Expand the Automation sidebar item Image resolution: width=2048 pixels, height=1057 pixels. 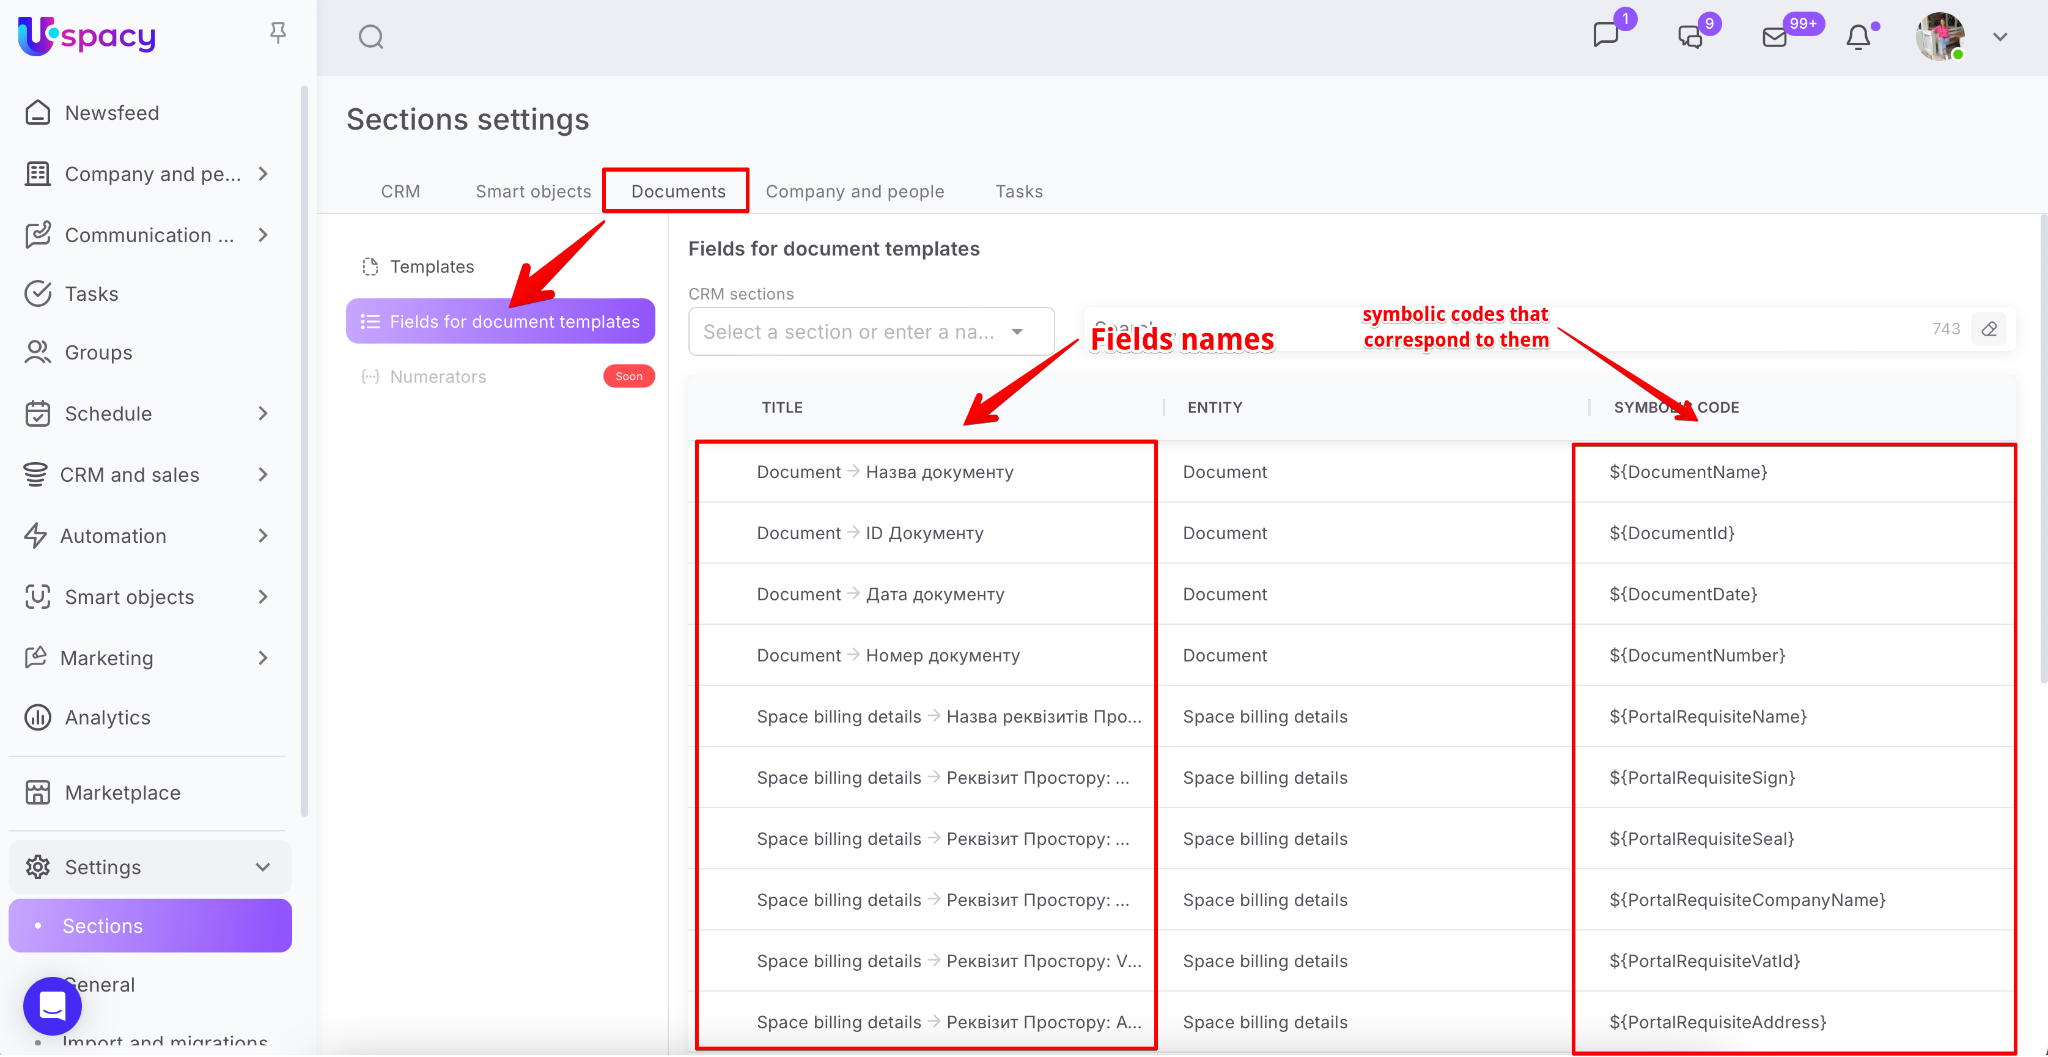(263, 536)
